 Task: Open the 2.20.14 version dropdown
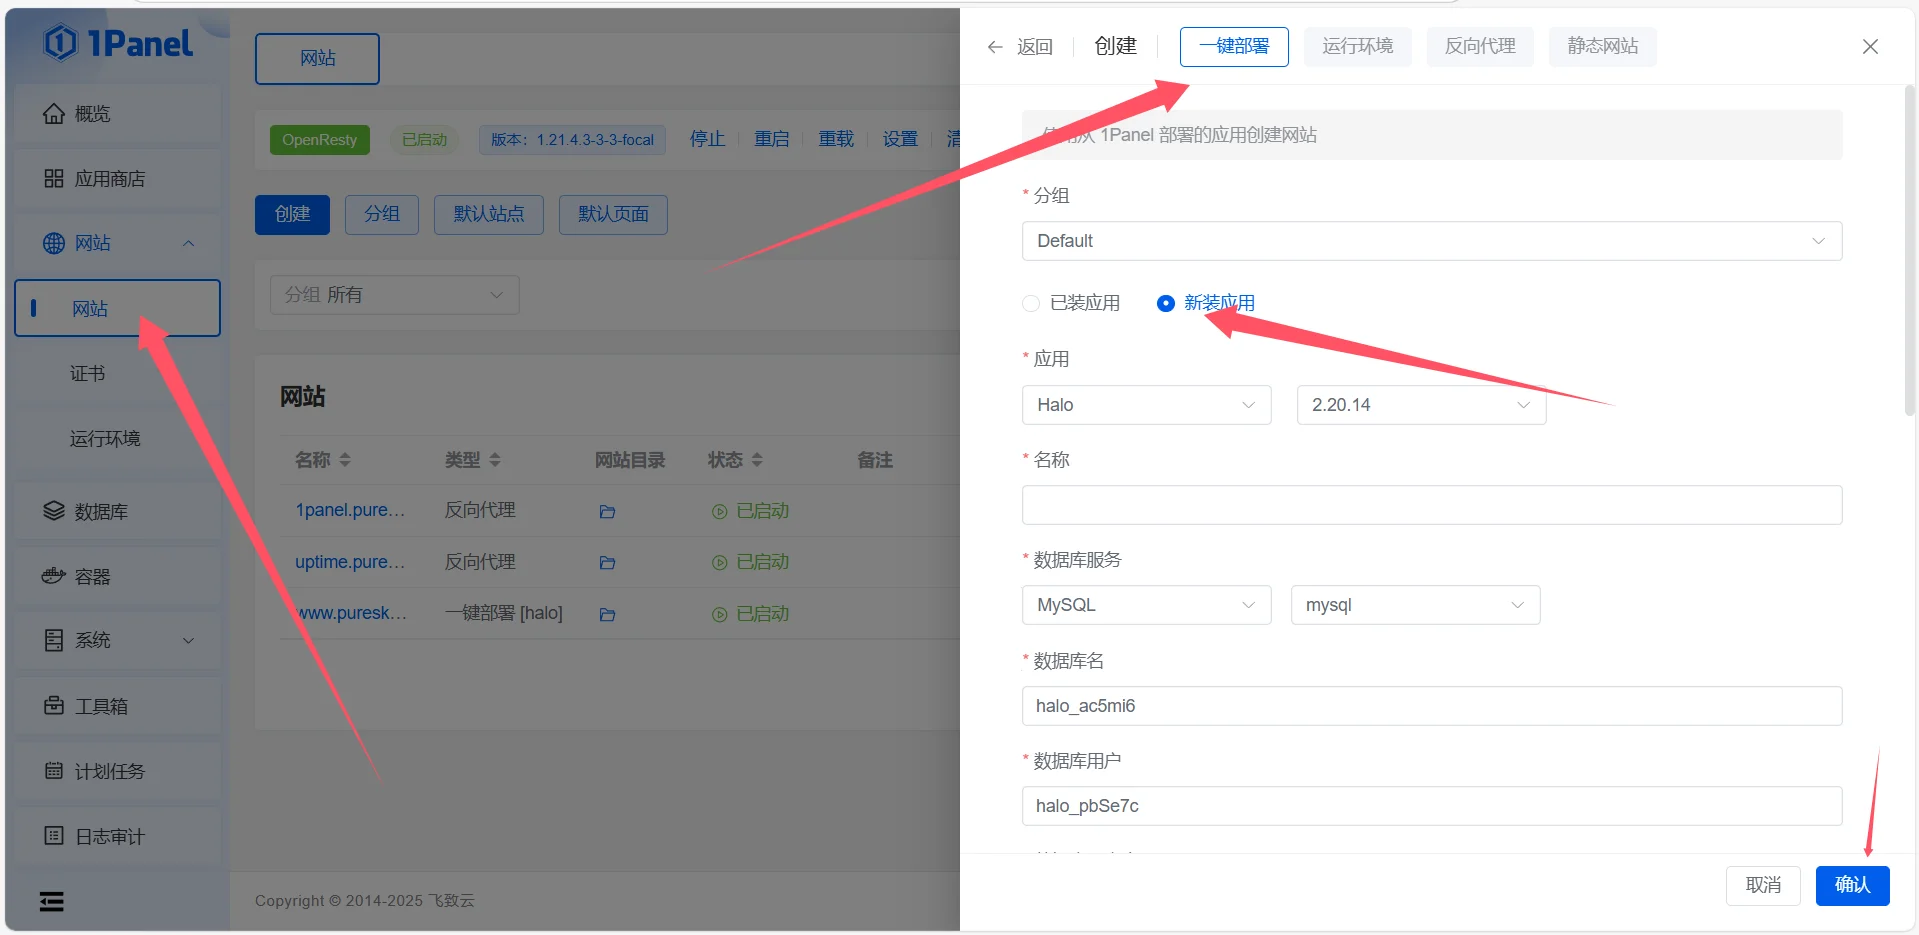(1421, 405)
